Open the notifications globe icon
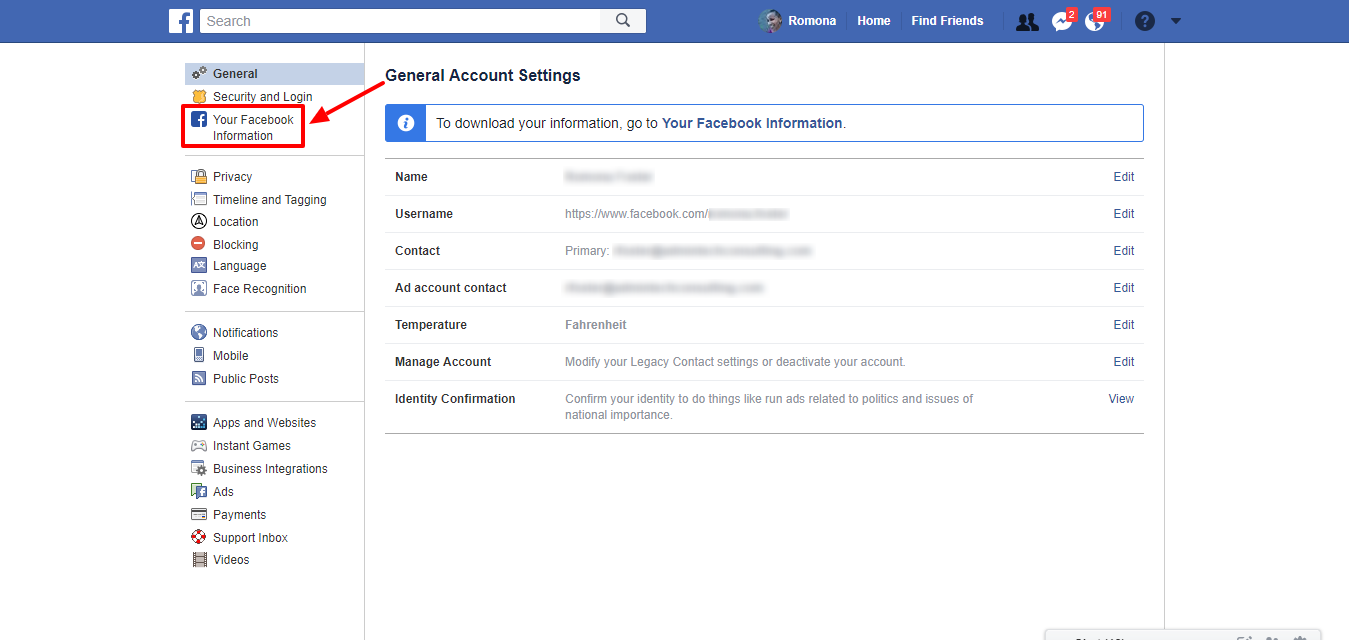Image resolution: width=1349 pixels, height=640 pixels. tap(1095, 21)
